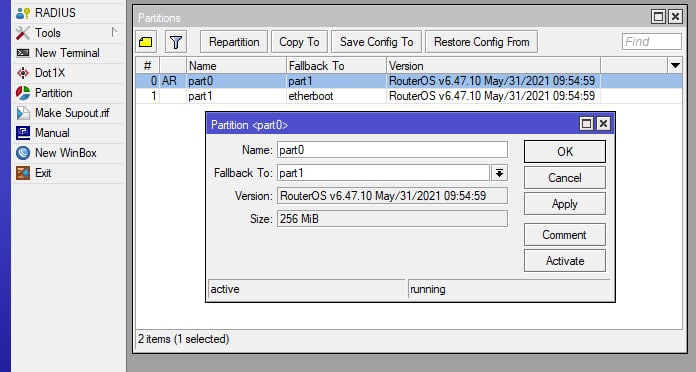The width and height of the screenshot is (696, 372).
Task: Click the Apply button
Action: click(x=565, y=204)
